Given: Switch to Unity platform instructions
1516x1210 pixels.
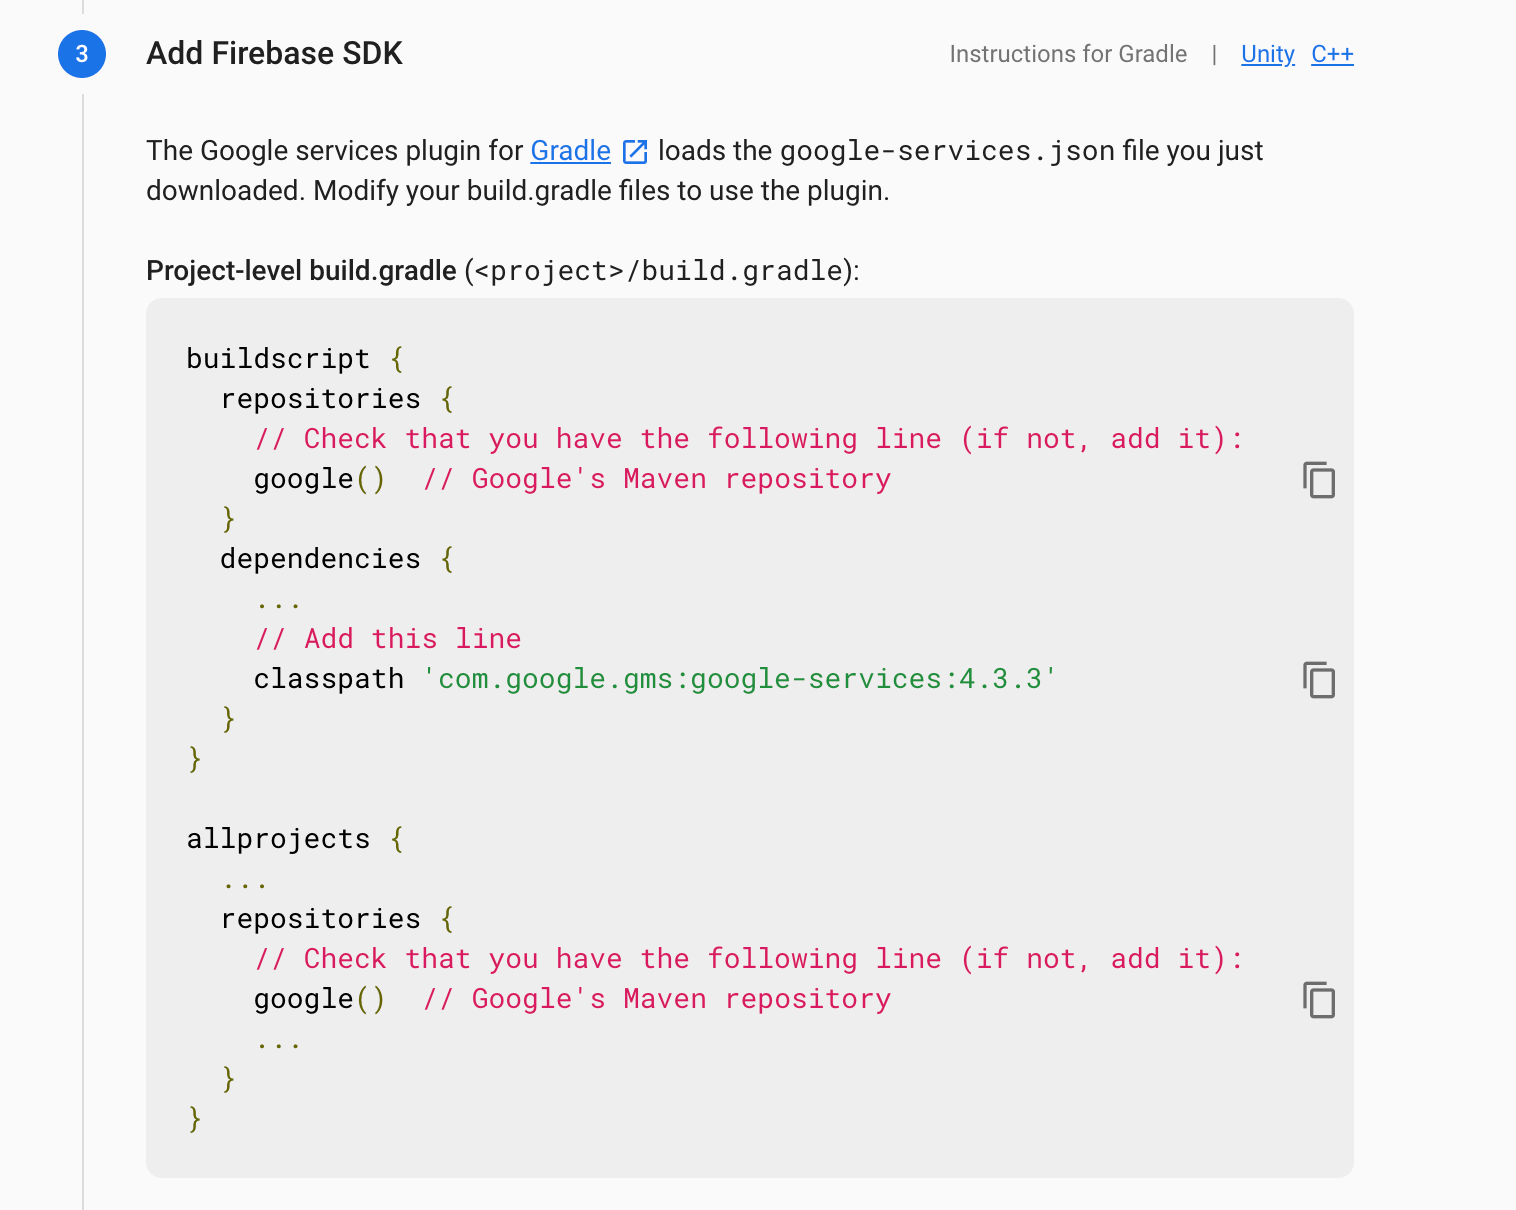Looking at the screenshot, I should (1267, 54).
